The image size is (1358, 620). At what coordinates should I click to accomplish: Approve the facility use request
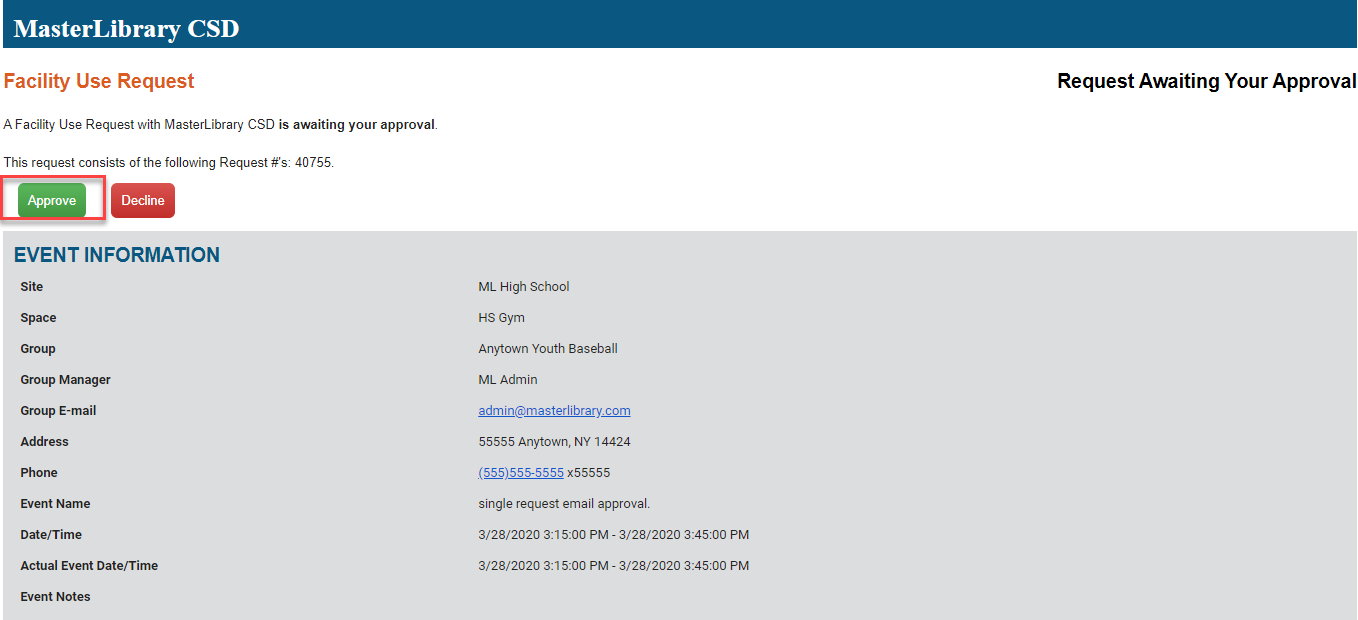point(52,200)
